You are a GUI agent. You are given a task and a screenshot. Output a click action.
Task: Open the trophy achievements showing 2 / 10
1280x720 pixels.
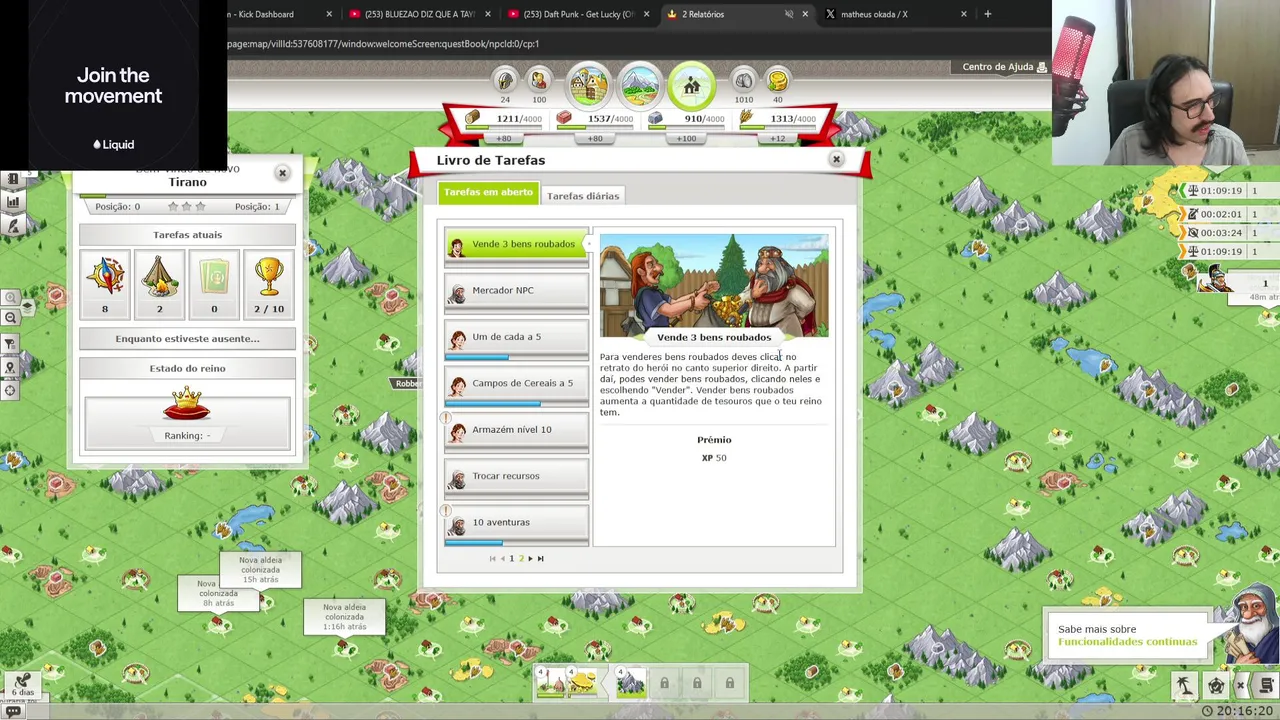(x=268, y=284)
